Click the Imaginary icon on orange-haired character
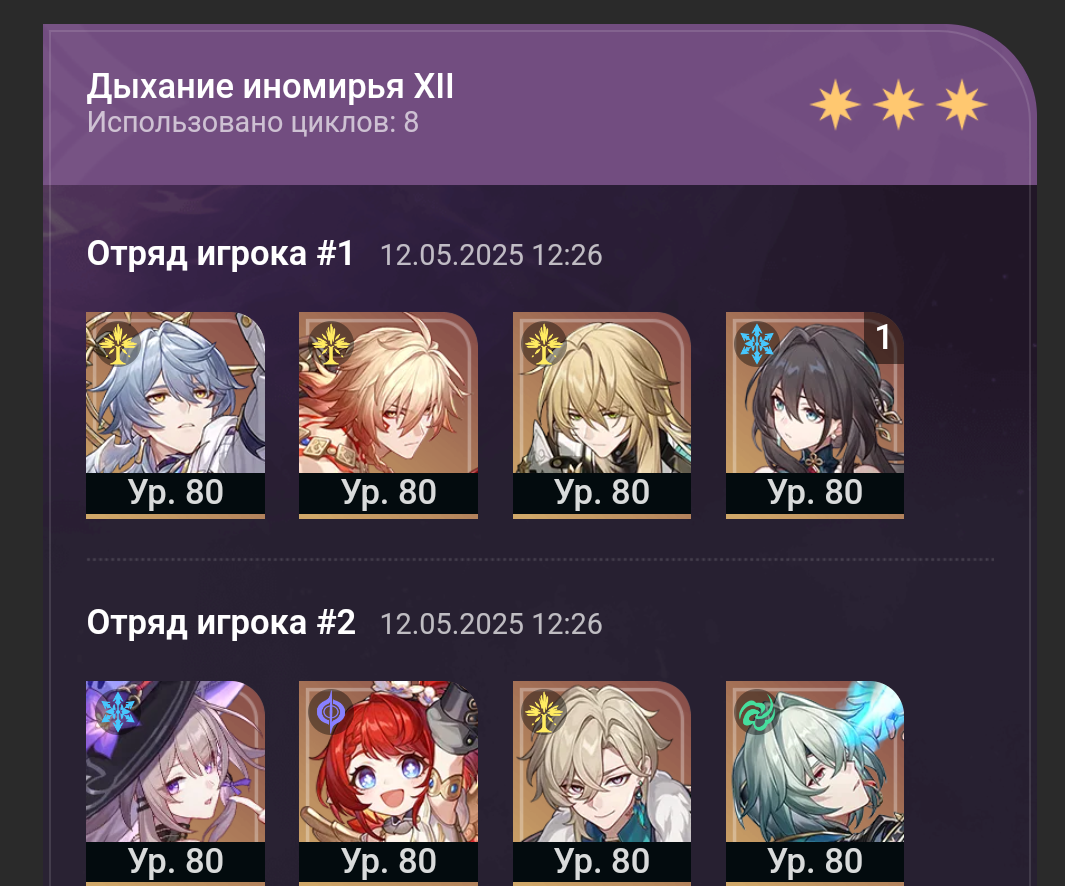Image resolution: width=1065 pixels, height=886 pixels. [x=331, y=344]
